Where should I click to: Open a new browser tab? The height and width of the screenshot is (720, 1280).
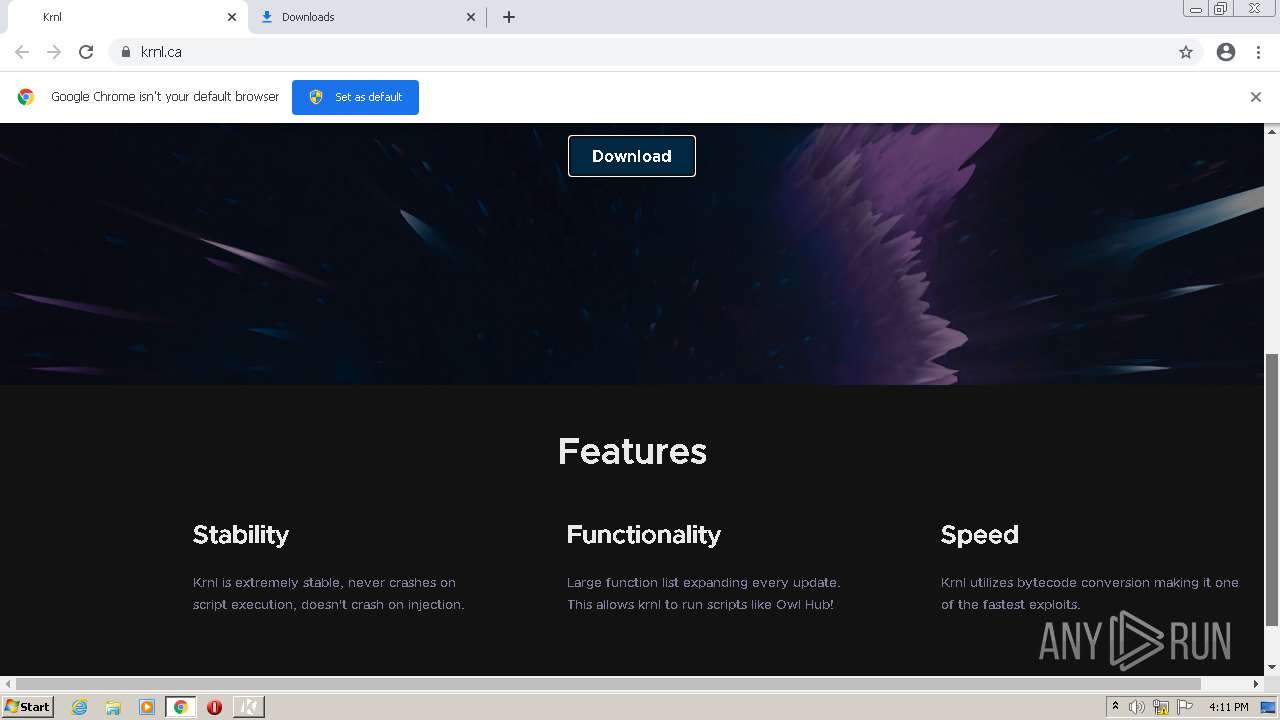tap(509, 17)
